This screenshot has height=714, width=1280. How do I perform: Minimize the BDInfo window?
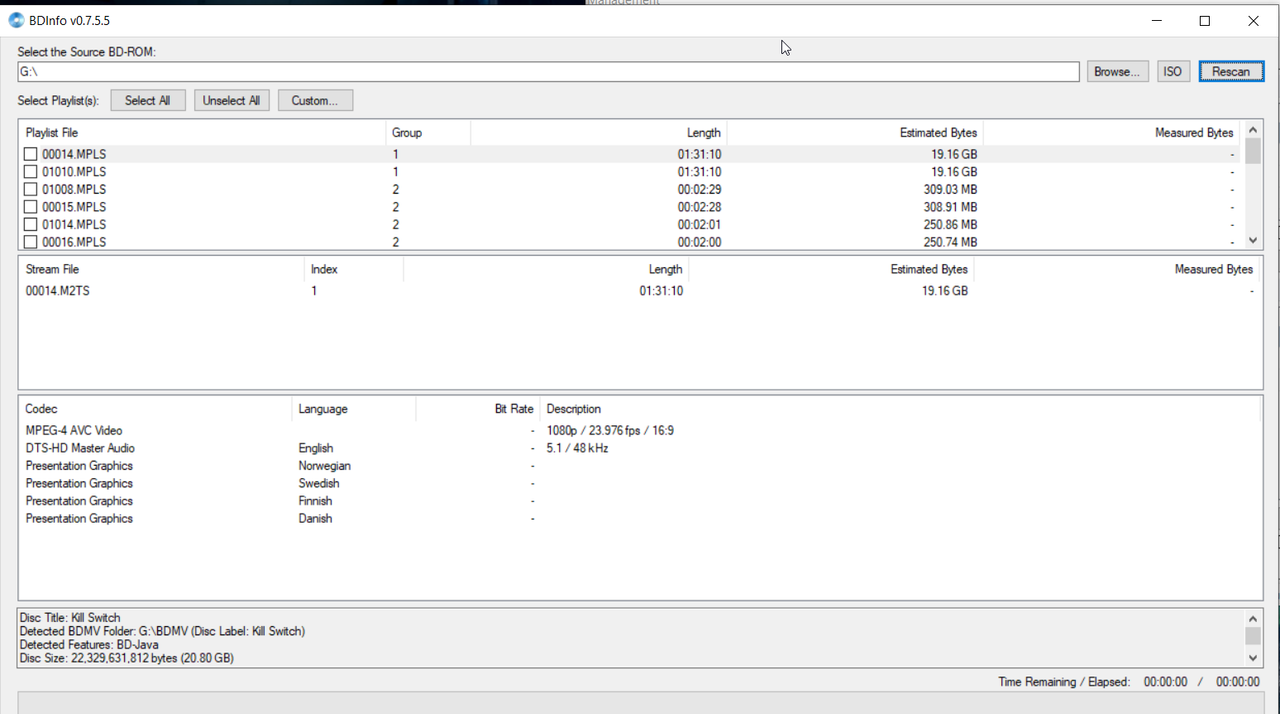pyautogui.click(x=1157, y=20)
